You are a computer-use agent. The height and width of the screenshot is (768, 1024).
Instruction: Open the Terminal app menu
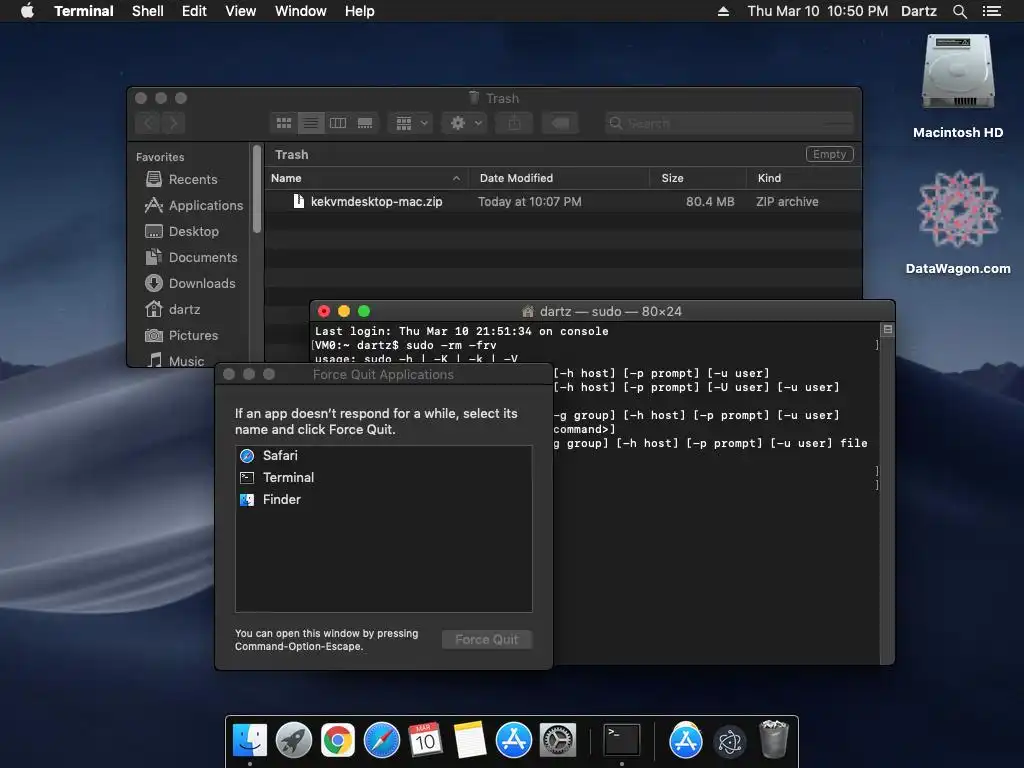click(x=84, y=11)
